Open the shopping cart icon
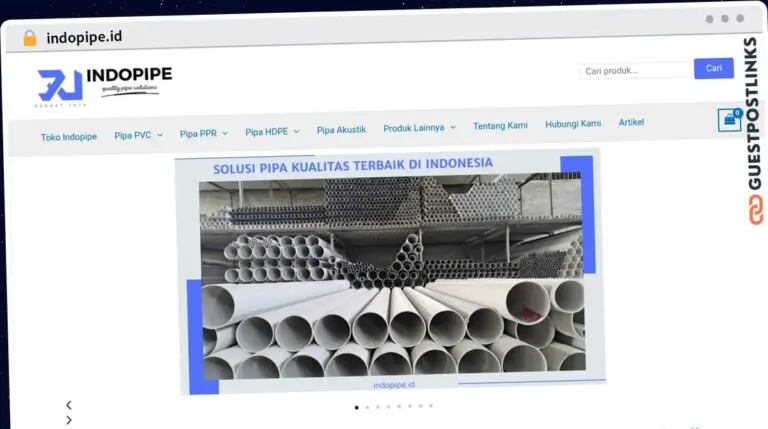 tap(729, 119)
